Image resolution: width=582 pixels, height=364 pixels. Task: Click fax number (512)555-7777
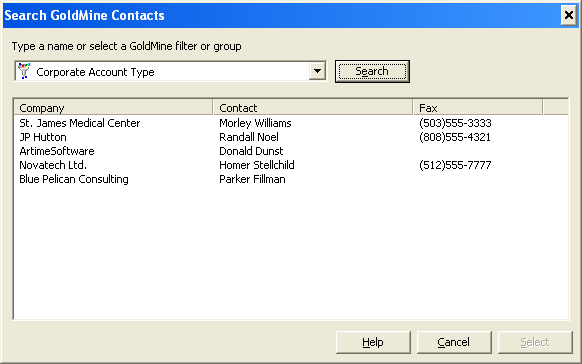(455, 165)
